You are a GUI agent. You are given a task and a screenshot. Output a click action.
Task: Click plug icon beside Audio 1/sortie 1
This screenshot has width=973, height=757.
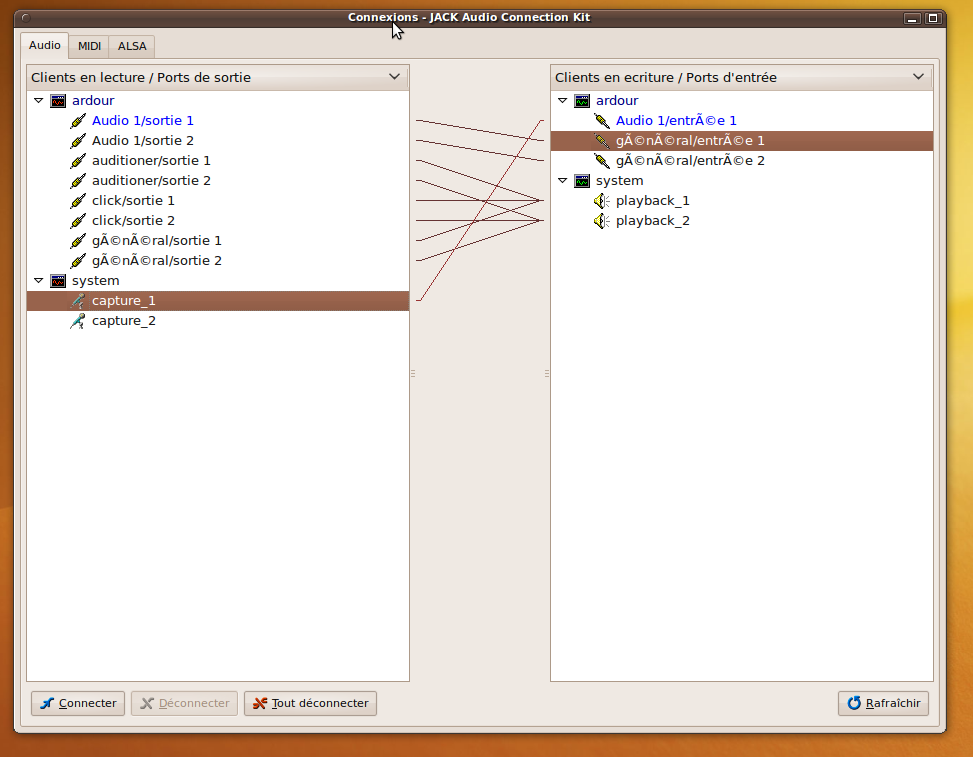pos(78,121)
